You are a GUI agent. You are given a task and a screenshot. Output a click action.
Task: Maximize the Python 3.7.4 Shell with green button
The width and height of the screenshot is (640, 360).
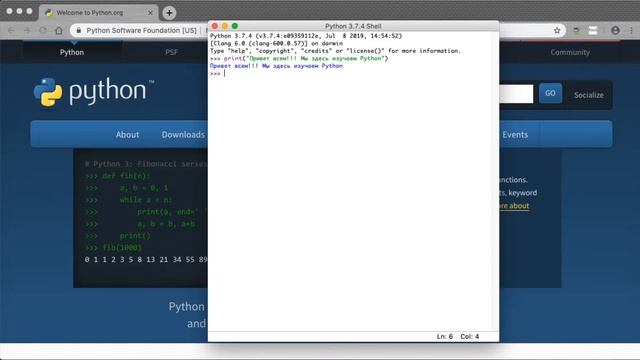(235, 26)
